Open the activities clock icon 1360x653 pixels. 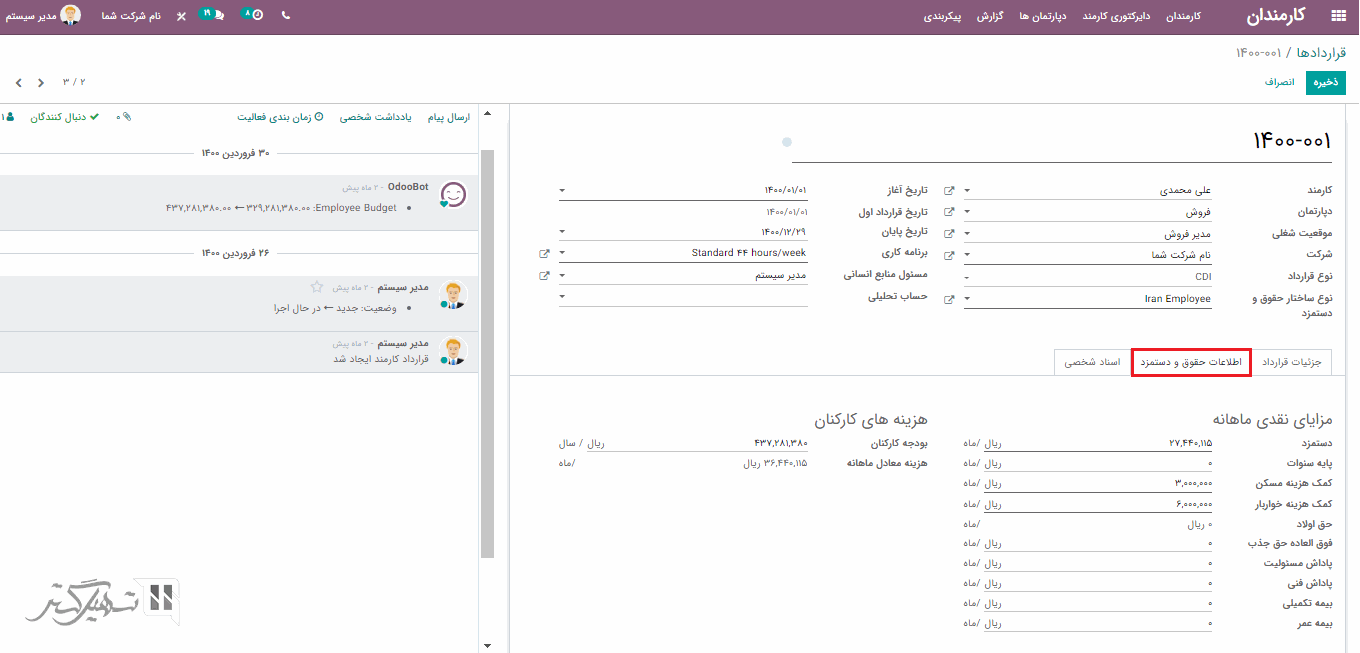tap(254, 16)
